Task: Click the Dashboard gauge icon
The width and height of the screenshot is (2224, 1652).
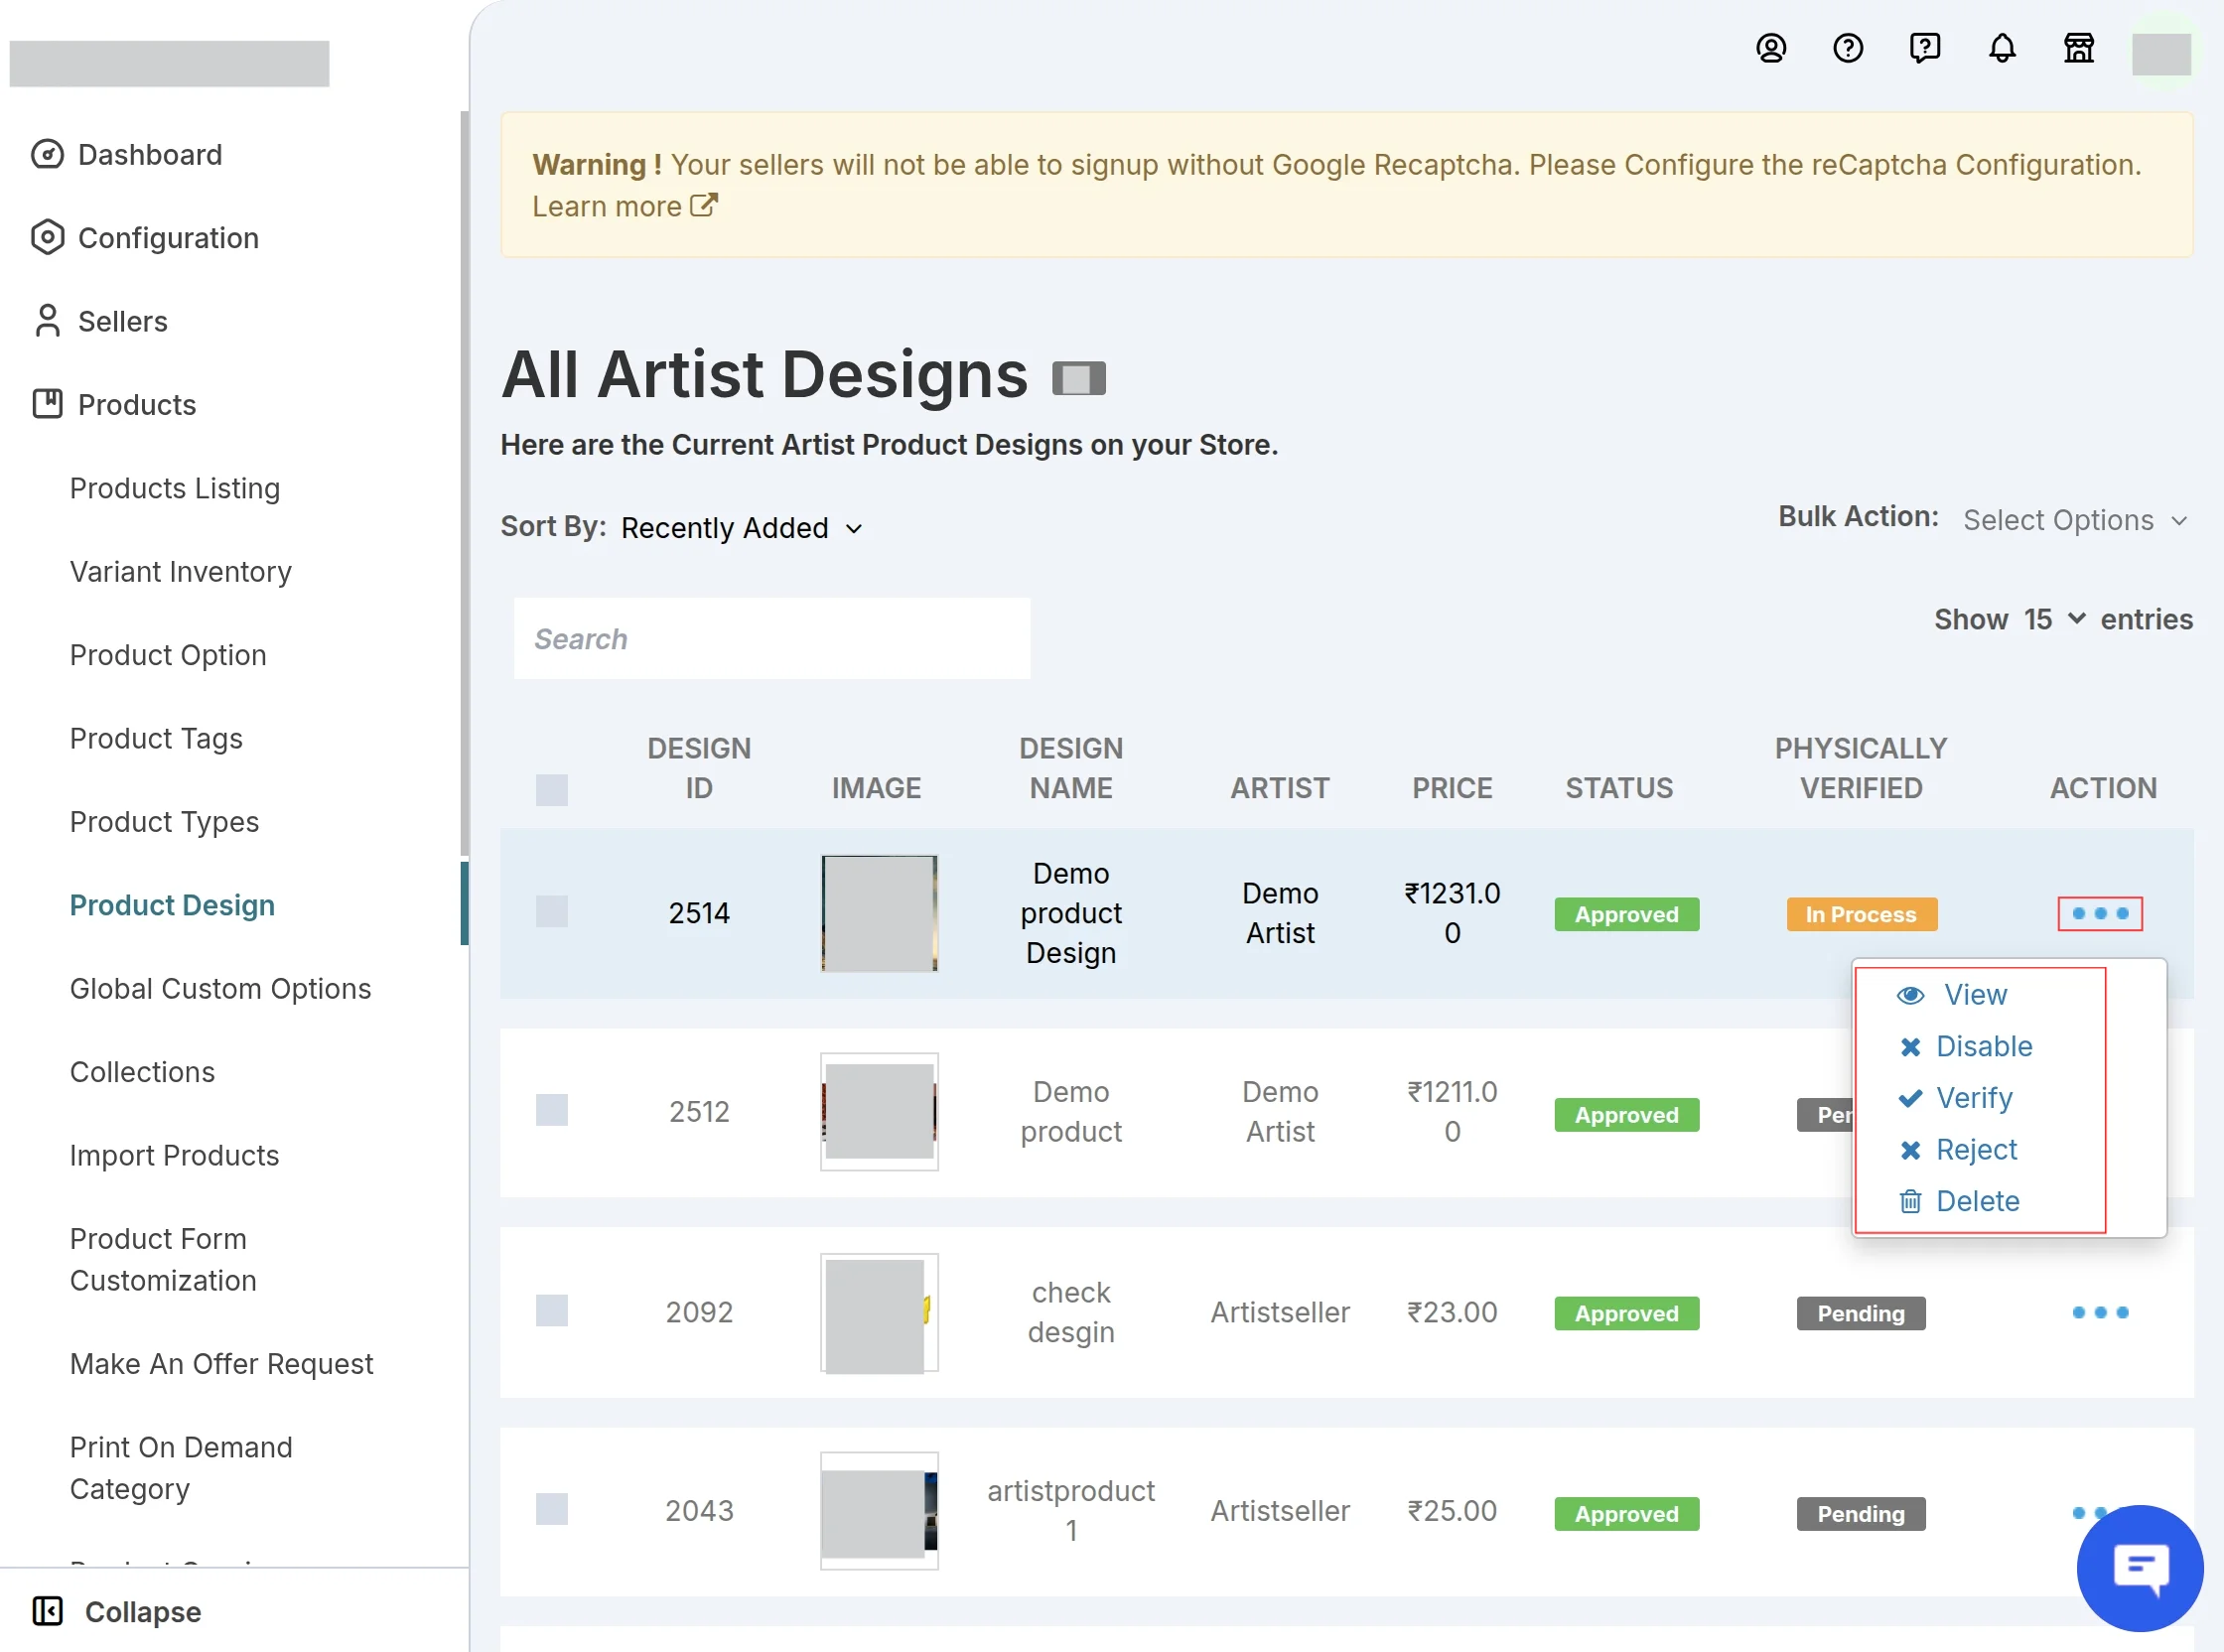Action: 47,154
